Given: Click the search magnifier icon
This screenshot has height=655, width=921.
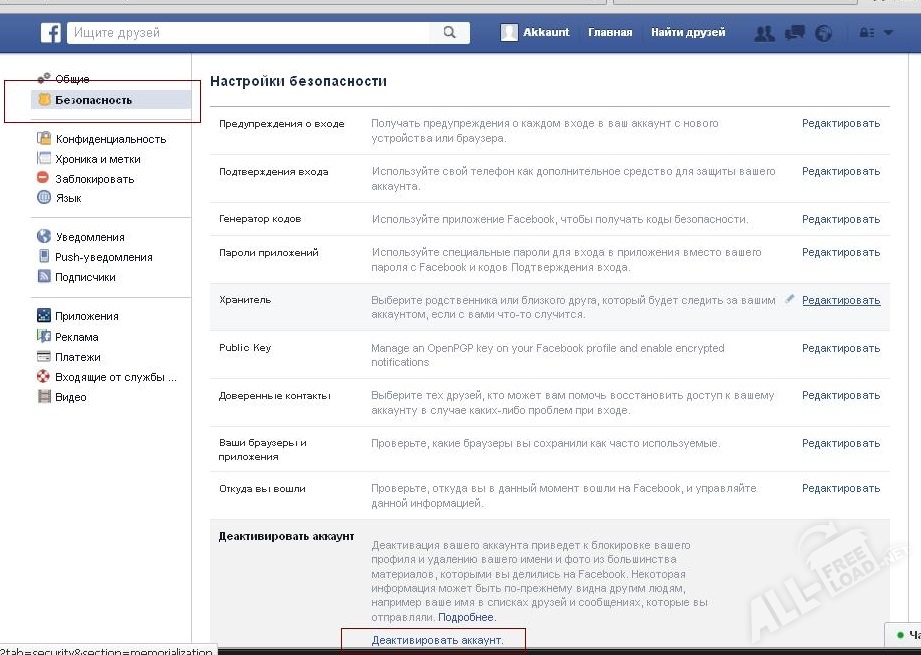Looking at the screenshot, I should pos(449,33).
